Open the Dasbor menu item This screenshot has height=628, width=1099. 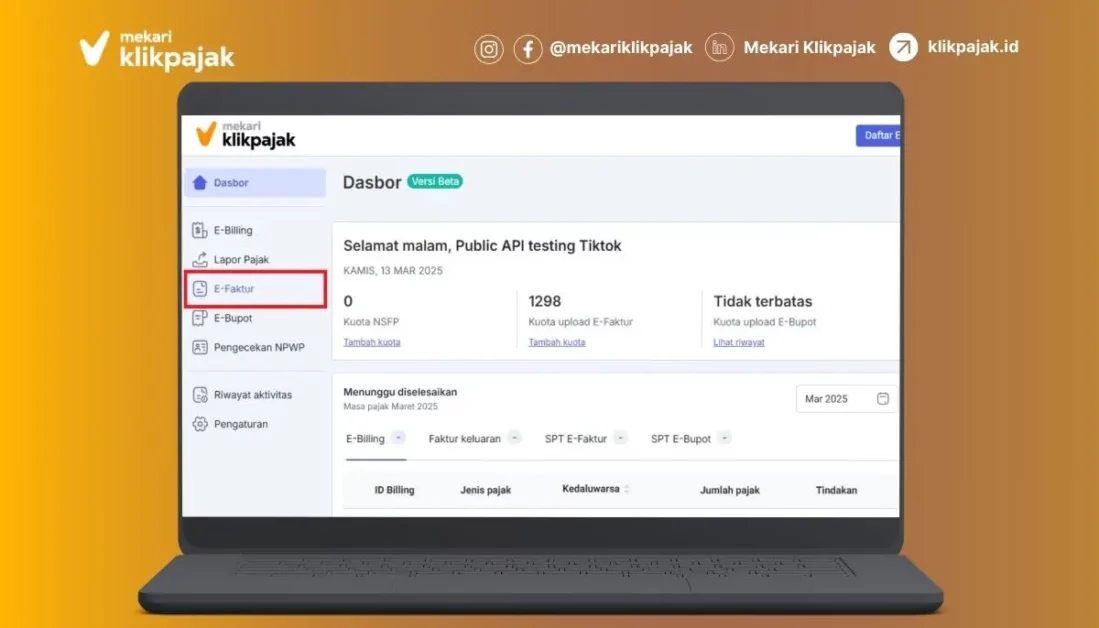point(255,182)
